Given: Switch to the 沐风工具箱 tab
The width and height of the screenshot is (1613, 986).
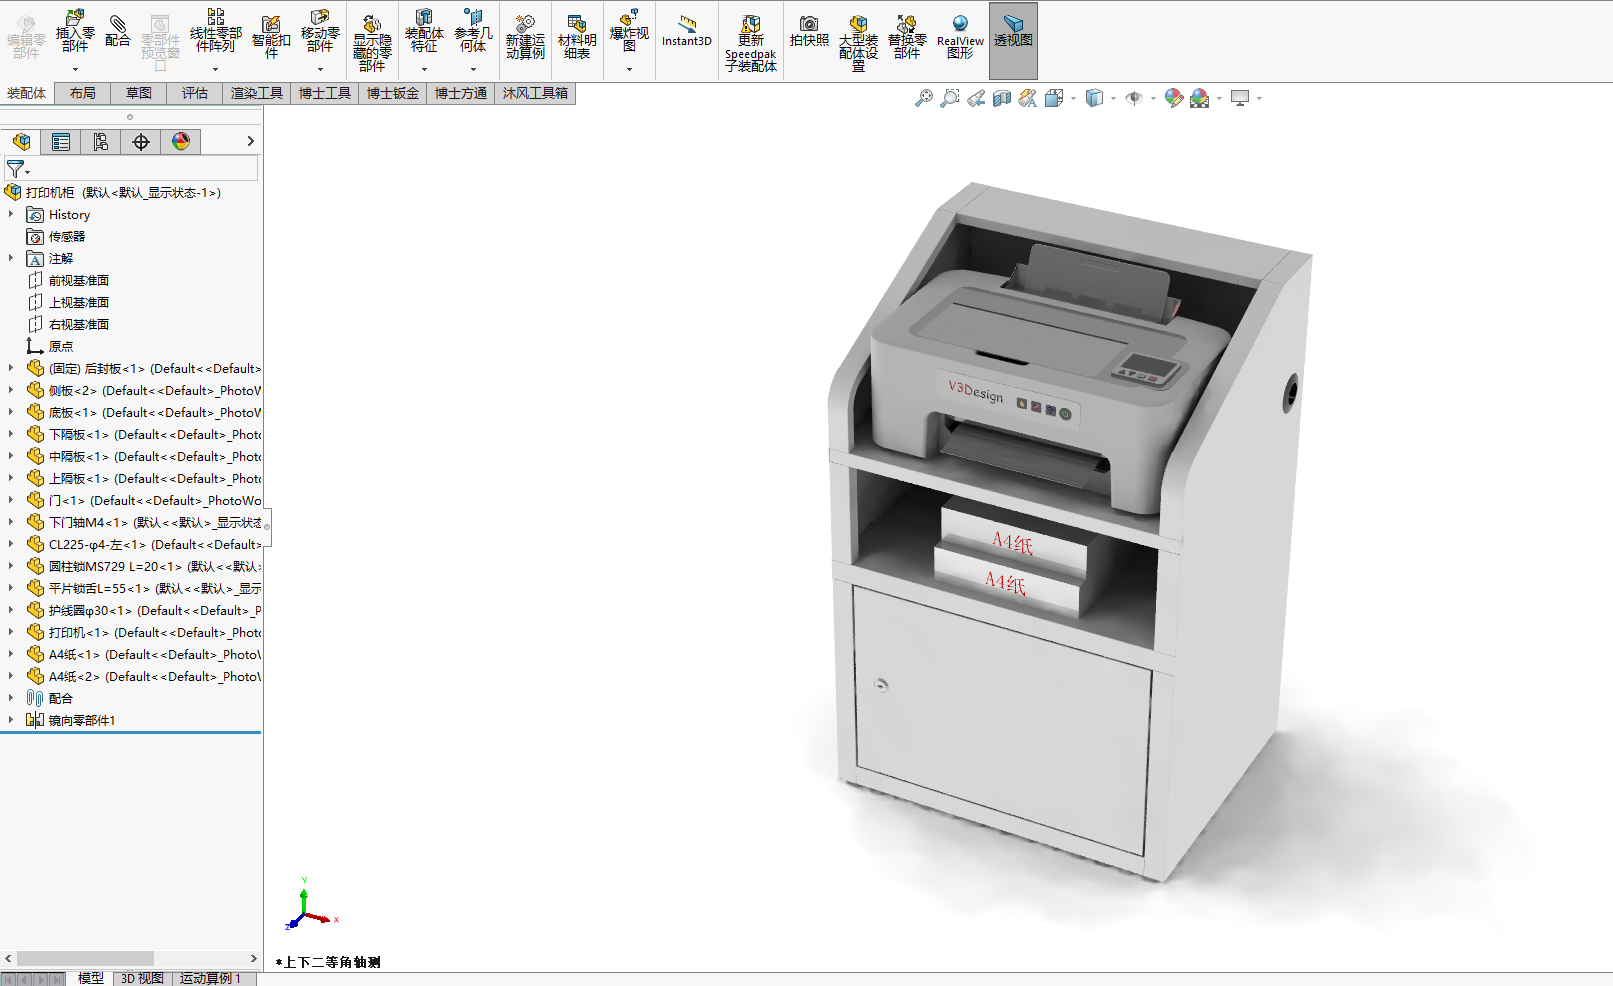Looking at the screenshot, I should [x=535, y=93].
